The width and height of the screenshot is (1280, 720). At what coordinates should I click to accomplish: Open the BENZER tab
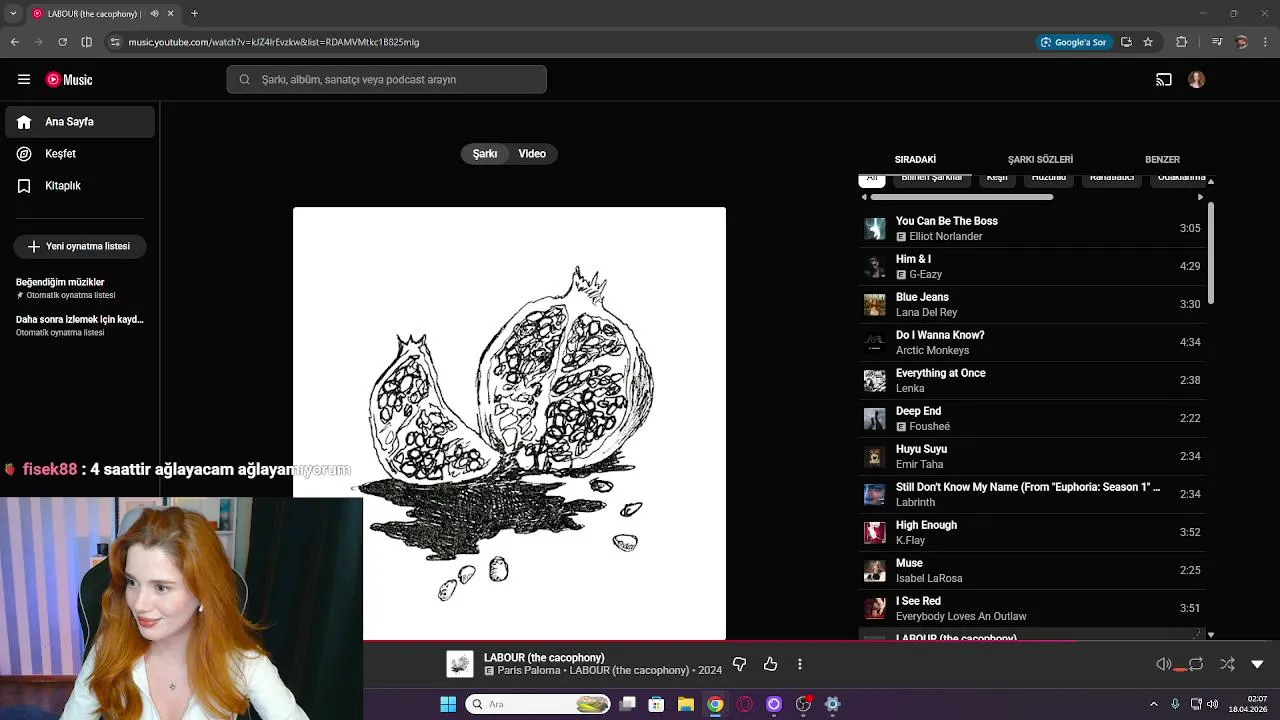click(1162, 160)
